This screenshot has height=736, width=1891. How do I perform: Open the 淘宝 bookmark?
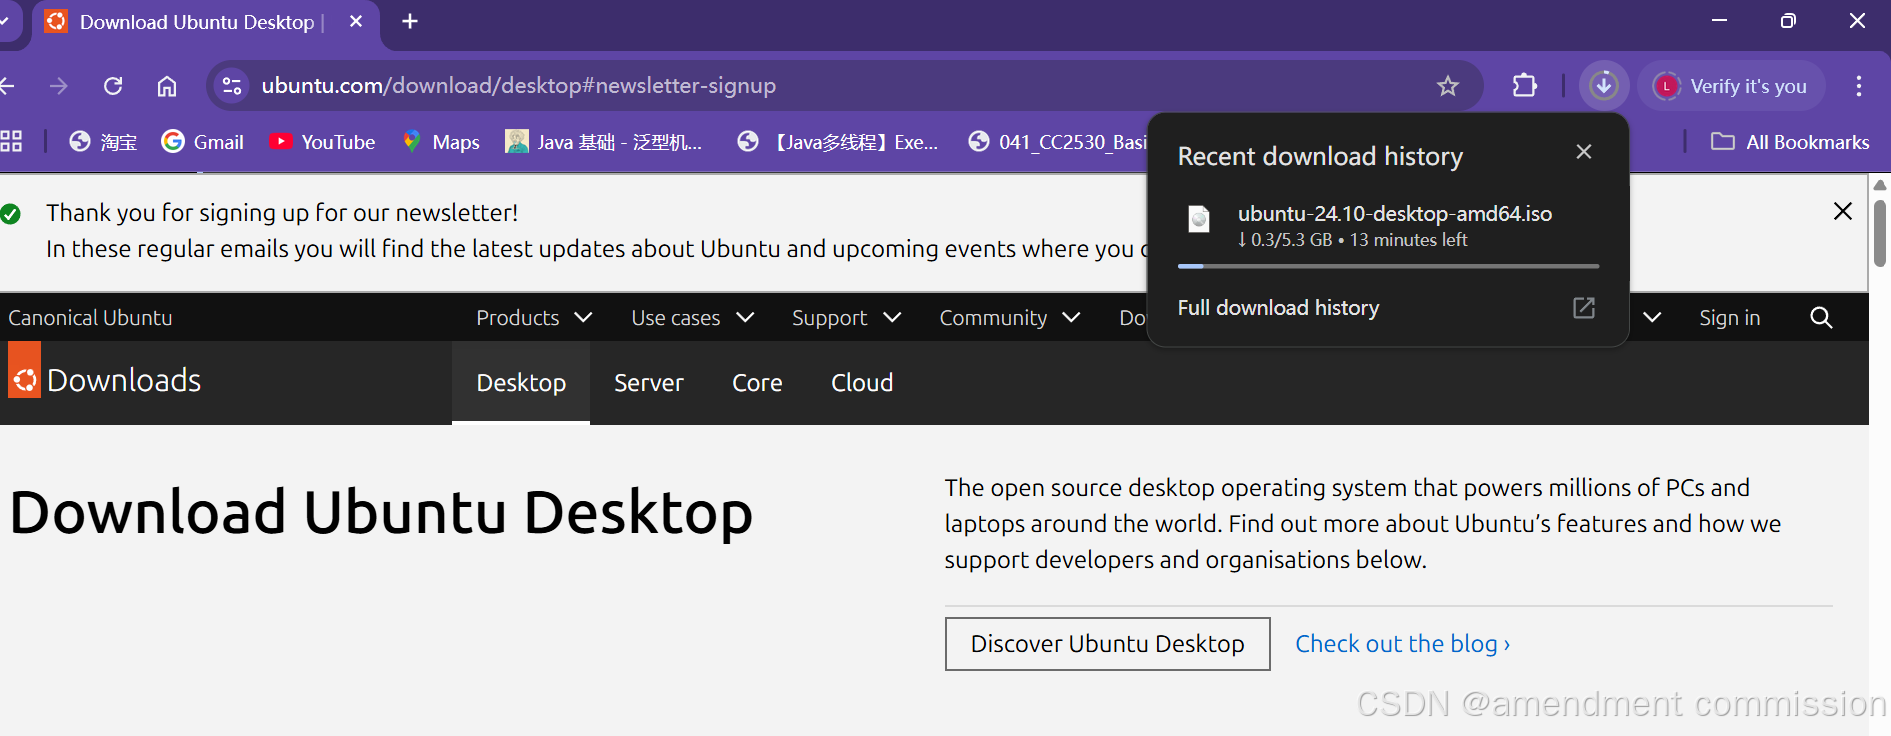(x=103, y=142)
